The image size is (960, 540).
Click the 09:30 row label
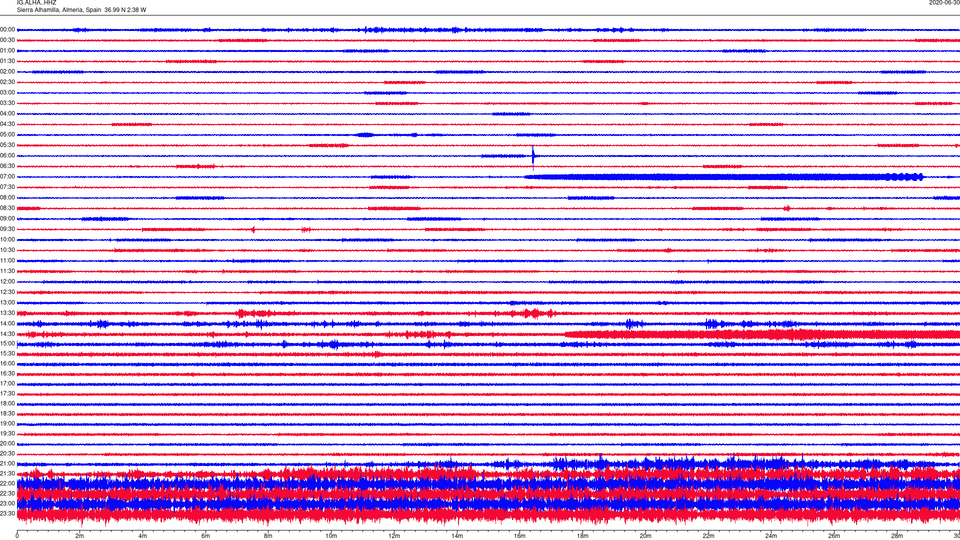(x=7, y=229)
